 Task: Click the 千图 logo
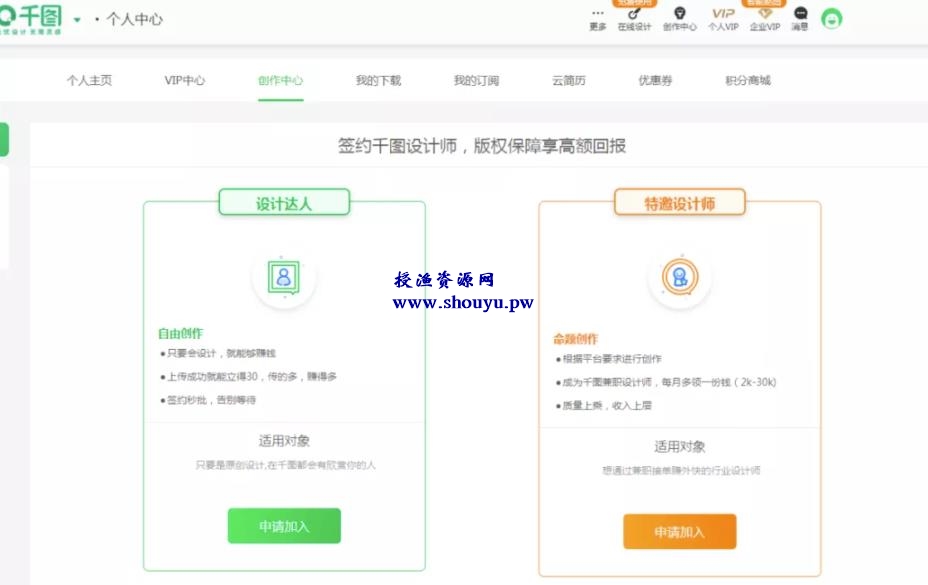pyautogui.click(x=31, y=19)
